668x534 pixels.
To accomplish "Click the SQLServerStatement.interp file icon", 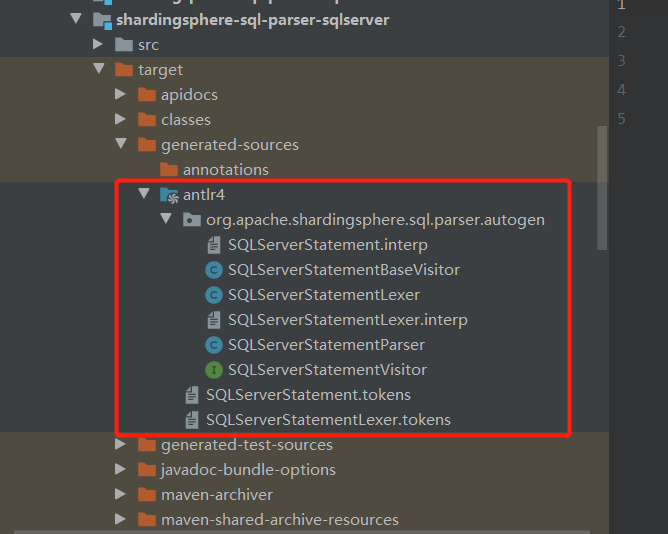I will 214,245.
